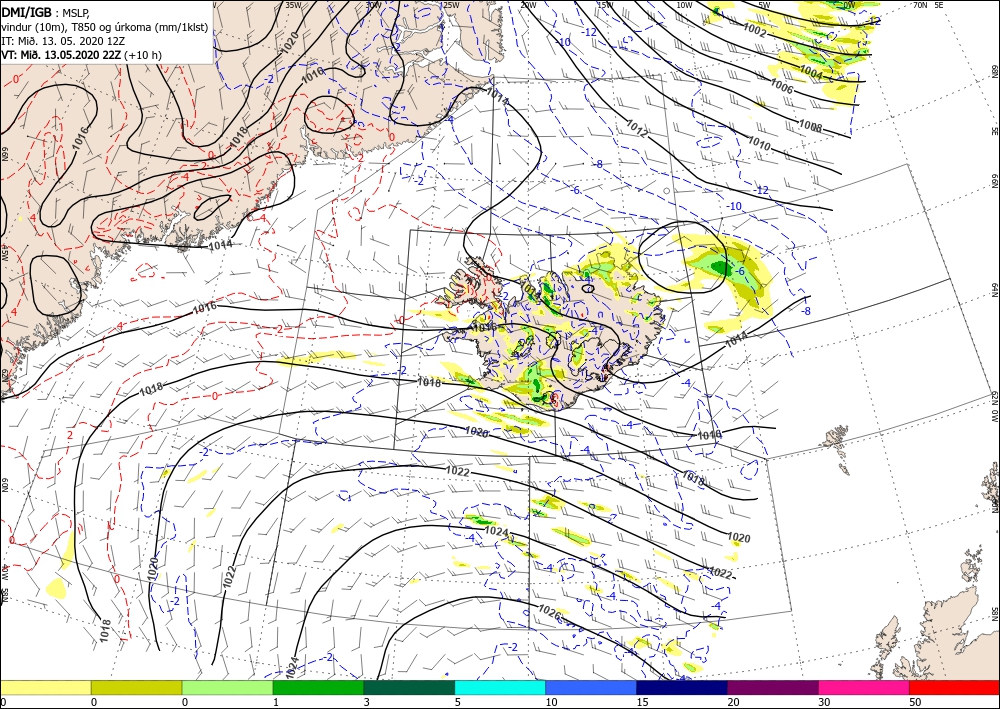The image size is (1000, 709).
Task: Click the legend scale value '30'
Action: (825, 702)
